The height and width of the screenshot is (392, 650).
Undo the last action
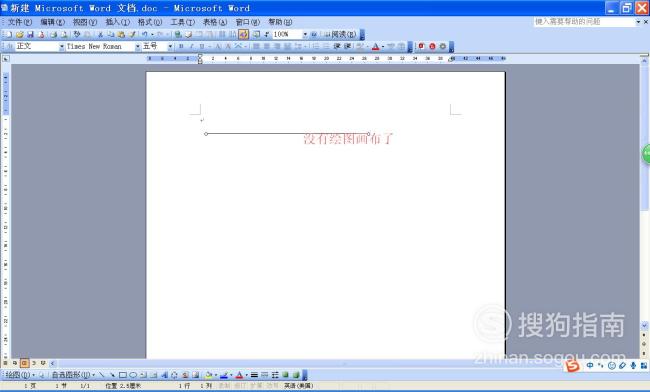coord(145,34)
